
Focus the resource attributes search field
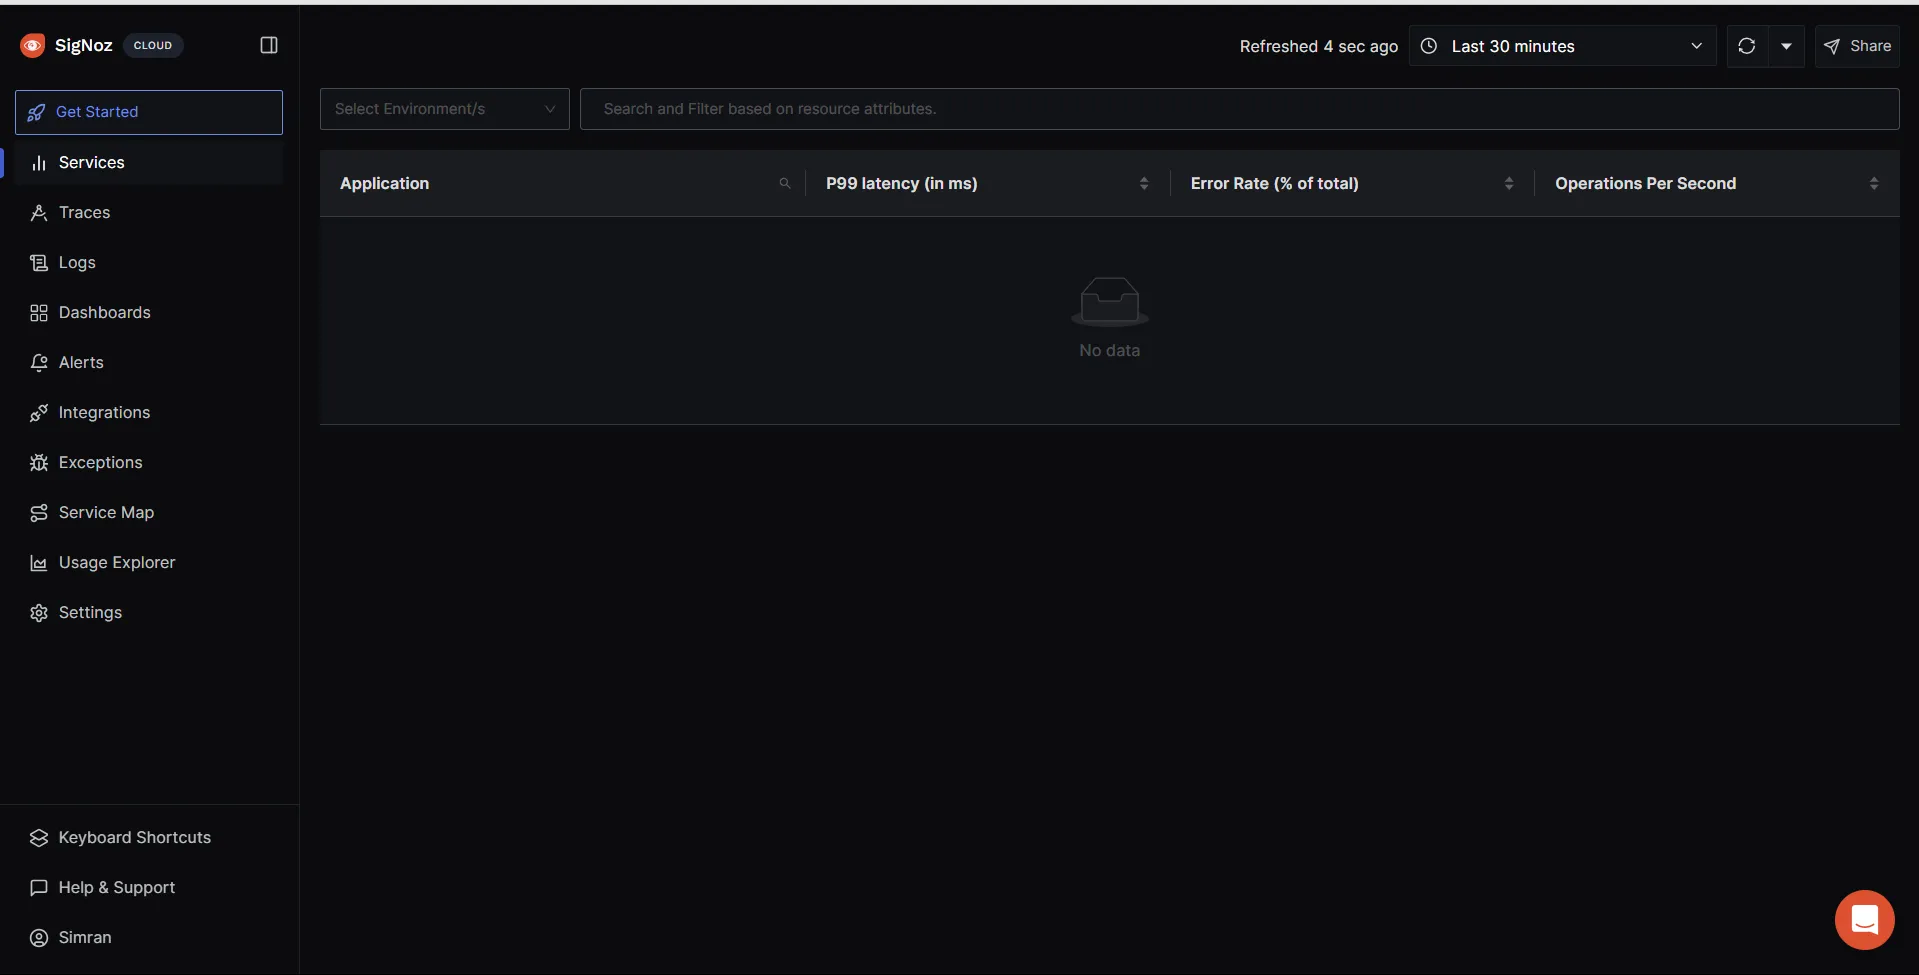pos(1239,109)
